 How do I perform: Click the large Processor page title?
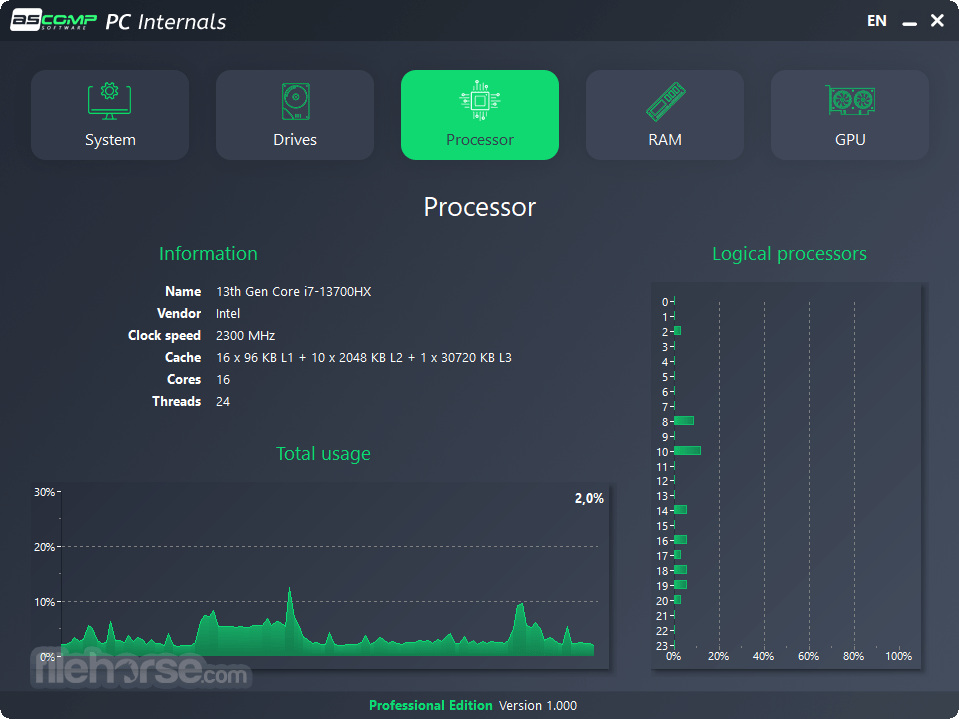(x=480, y=207)
